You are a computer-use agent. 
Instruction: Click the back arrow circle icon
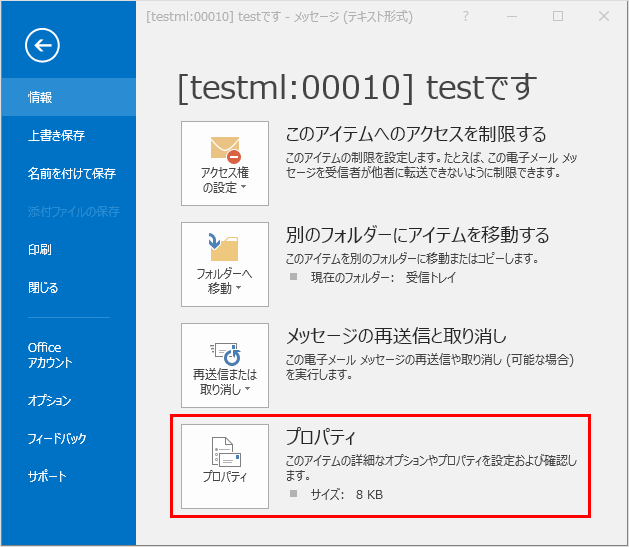(43, 45)
